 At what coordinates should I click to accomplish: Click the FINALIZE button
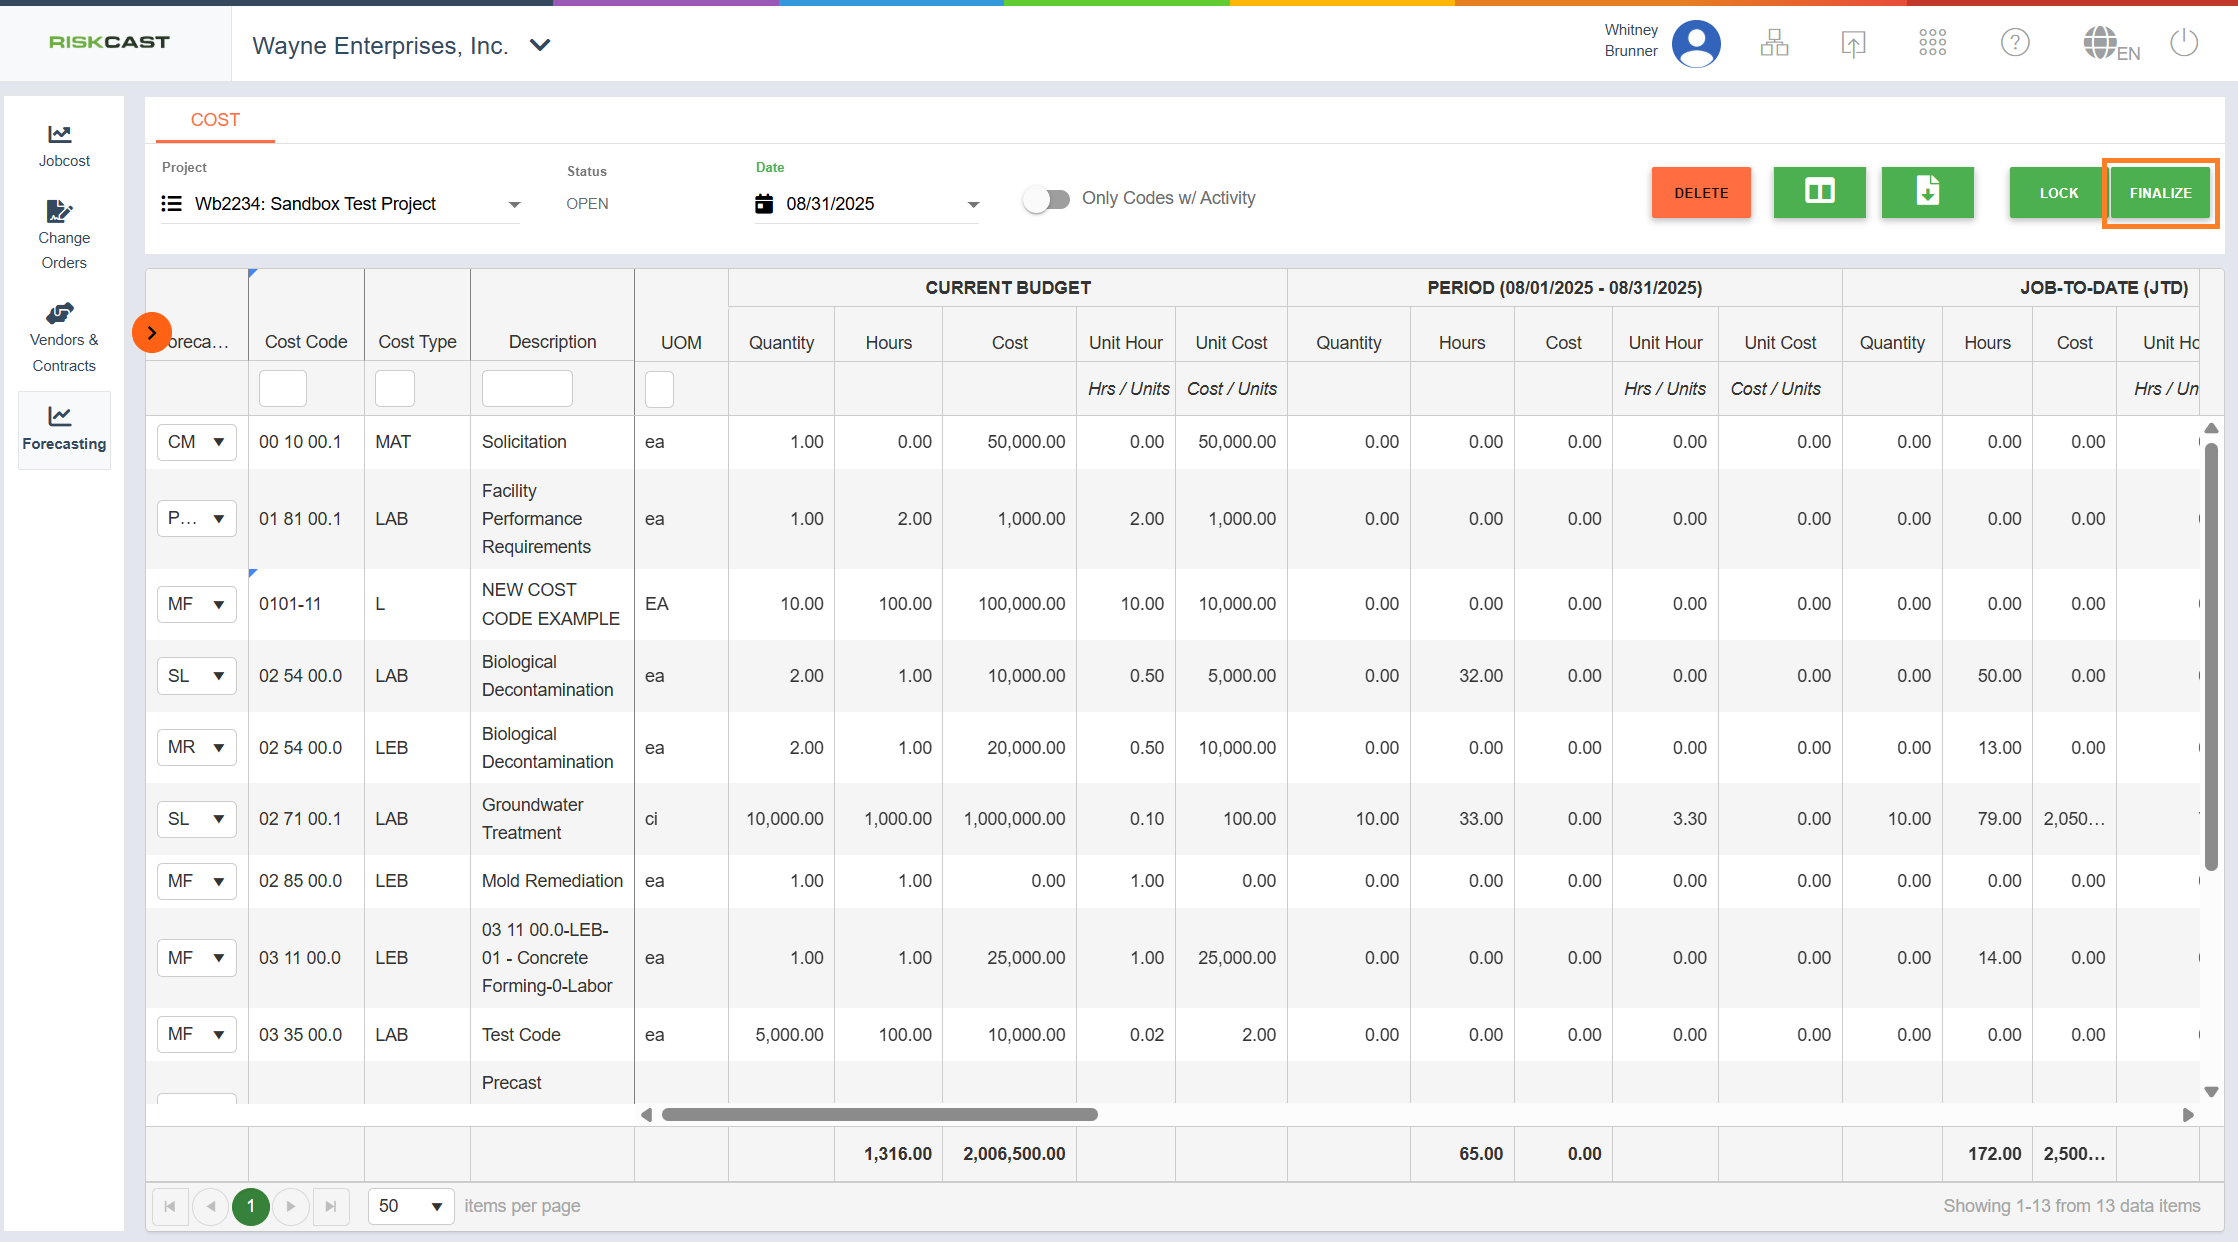[x=2160, y=193]
